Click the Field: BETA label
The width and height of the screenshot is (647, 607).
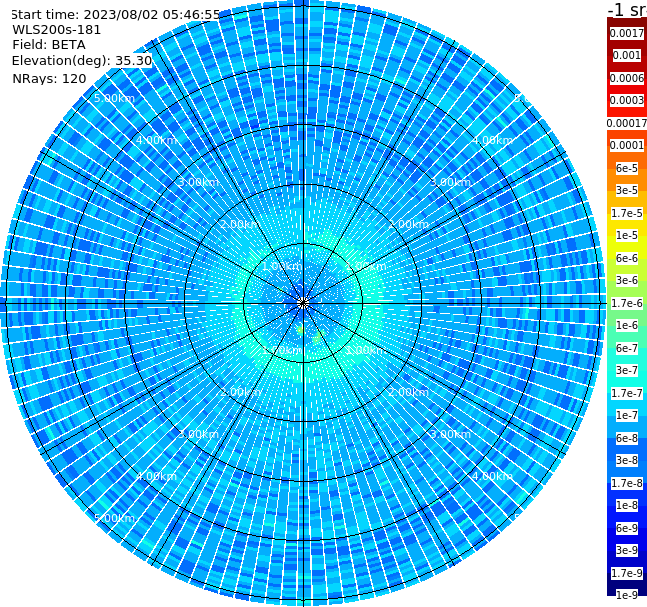point(49,45)
